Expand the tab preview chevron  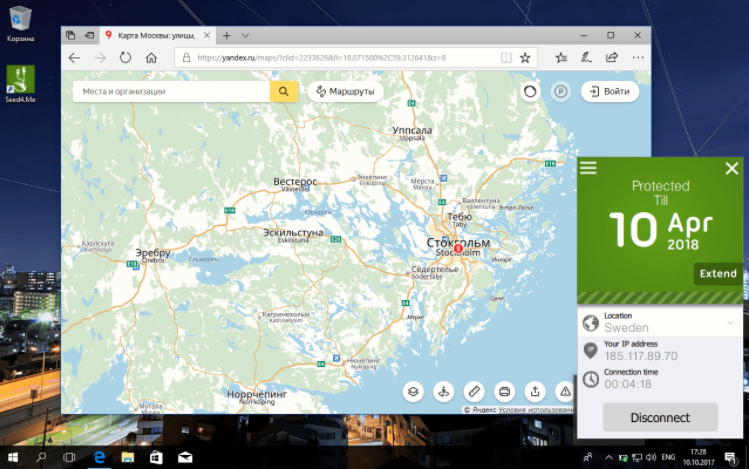(x=245, y=35)
